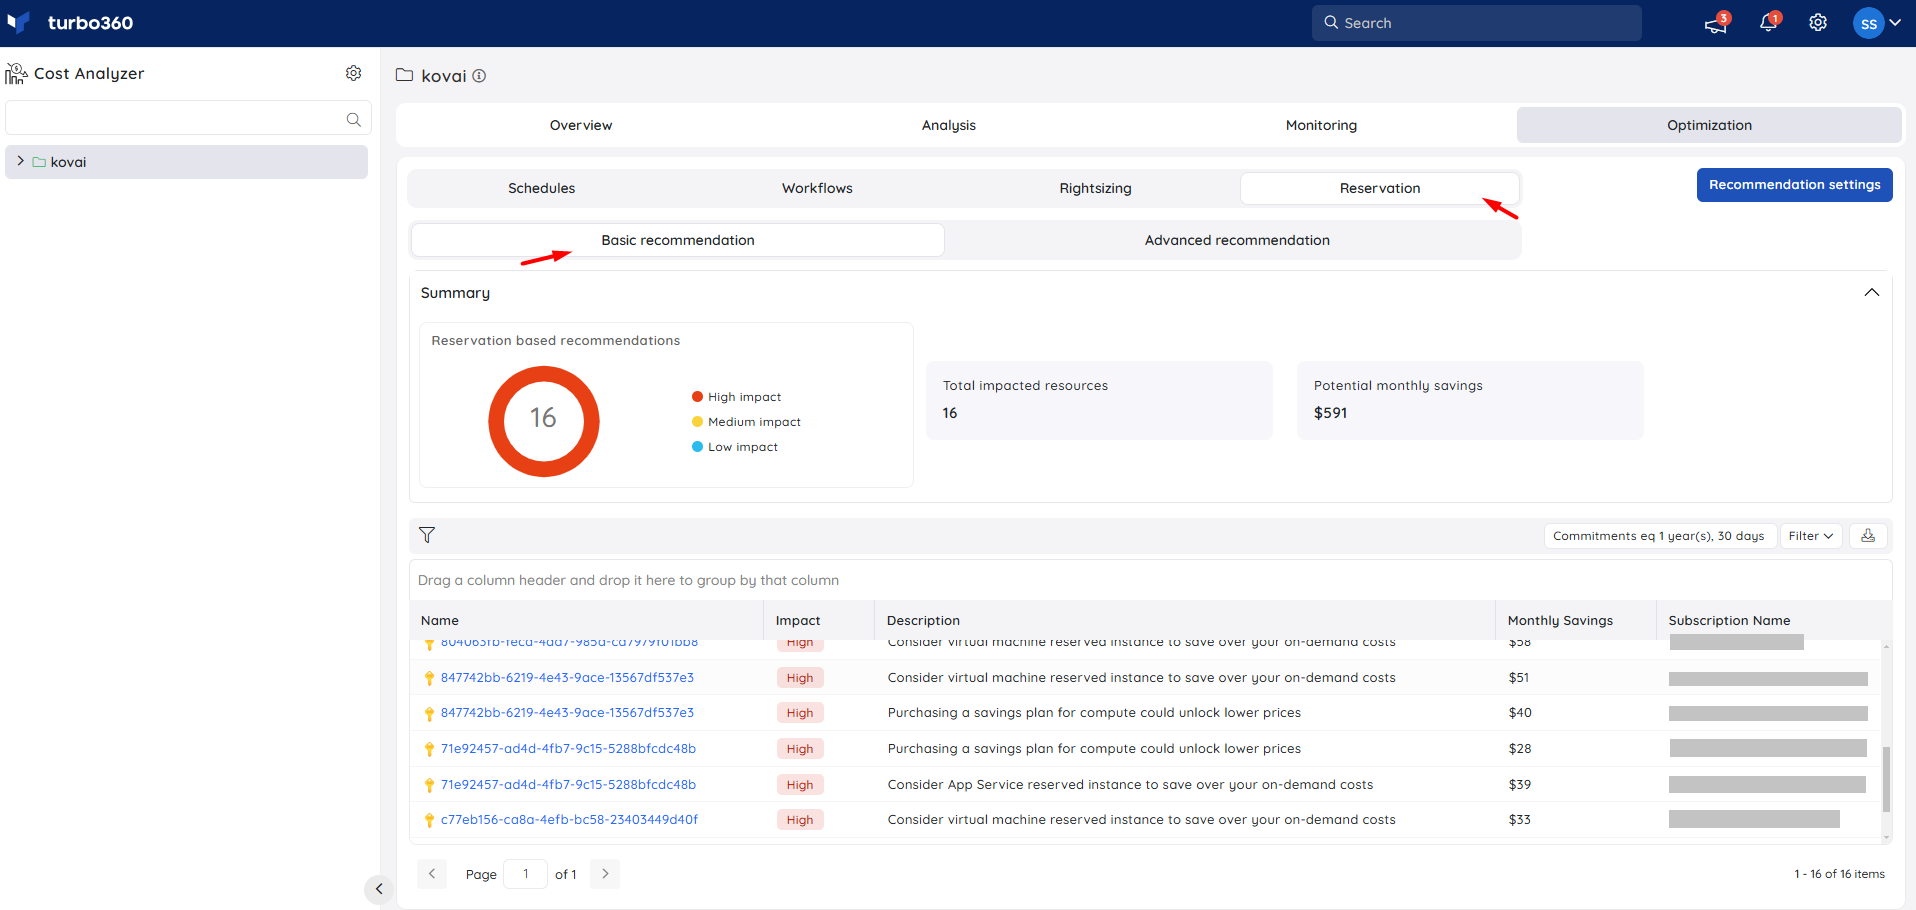Open c77eb156-ca8a-4efb-bc58-23403449d40f link
This screenshot has height=910, width=1916.
coord(569,819)
